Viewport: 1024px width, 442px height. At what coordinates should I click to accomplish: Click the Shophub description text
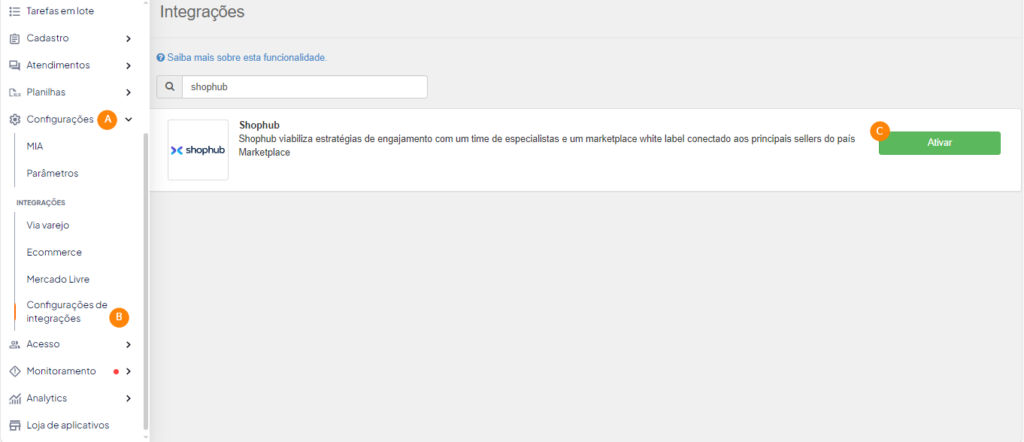547,139
